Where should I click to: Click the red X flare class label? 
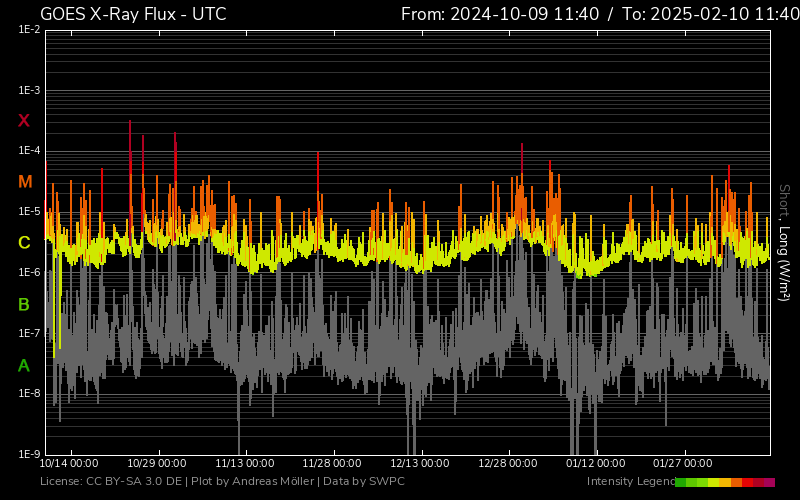click(24, 121)
